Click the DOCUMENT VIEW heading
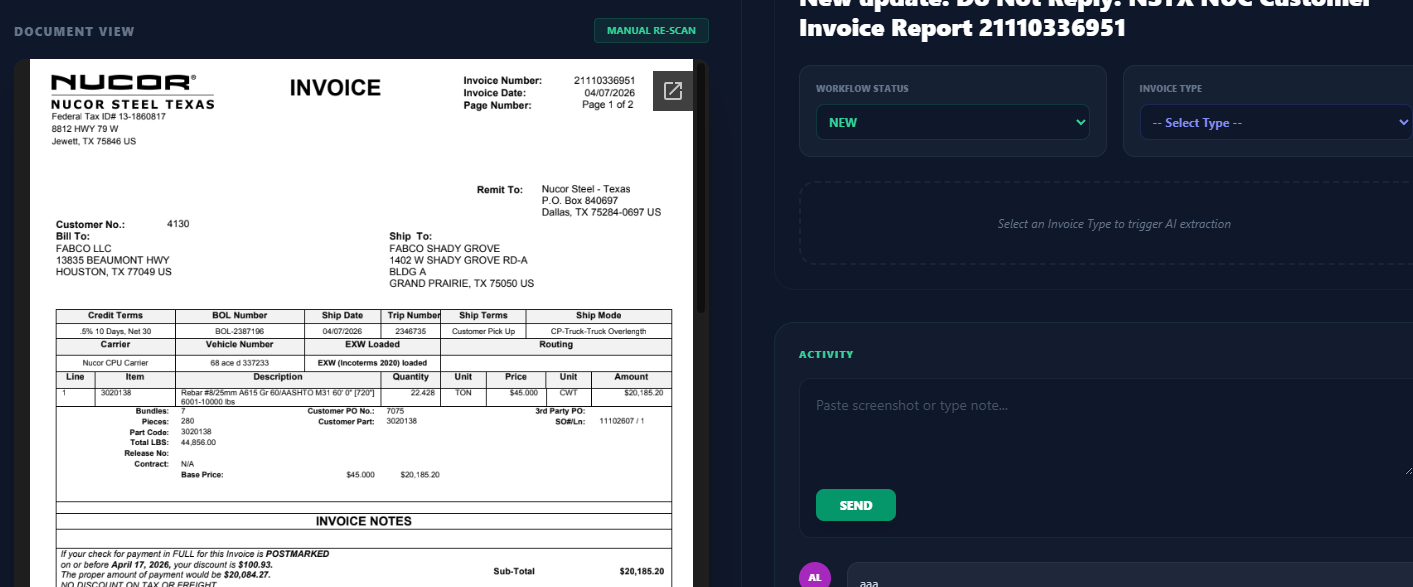 click(x=74, y=32)
